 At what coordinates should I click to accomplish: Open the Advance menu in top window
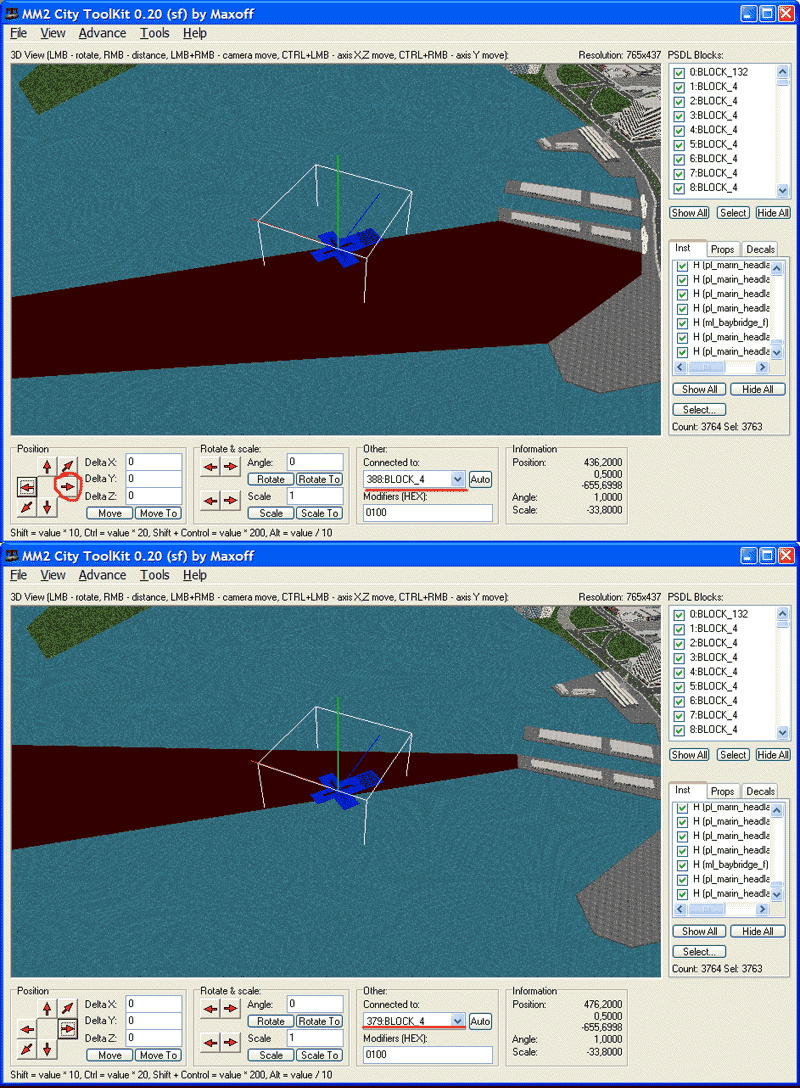102,33
